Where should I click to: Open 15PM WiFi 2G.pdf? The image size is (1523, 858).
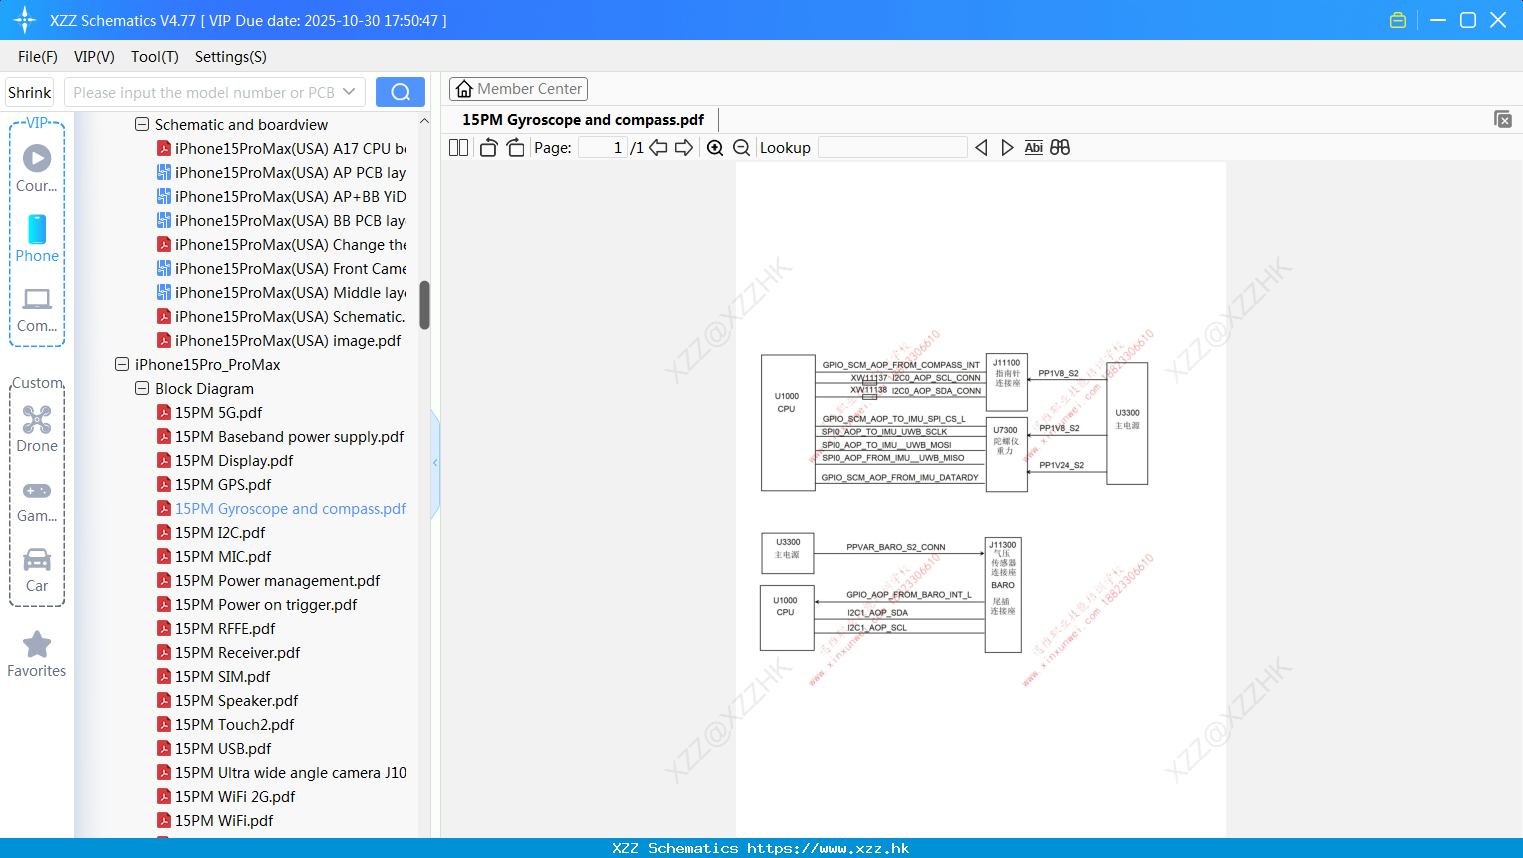(x=226, y=797)
